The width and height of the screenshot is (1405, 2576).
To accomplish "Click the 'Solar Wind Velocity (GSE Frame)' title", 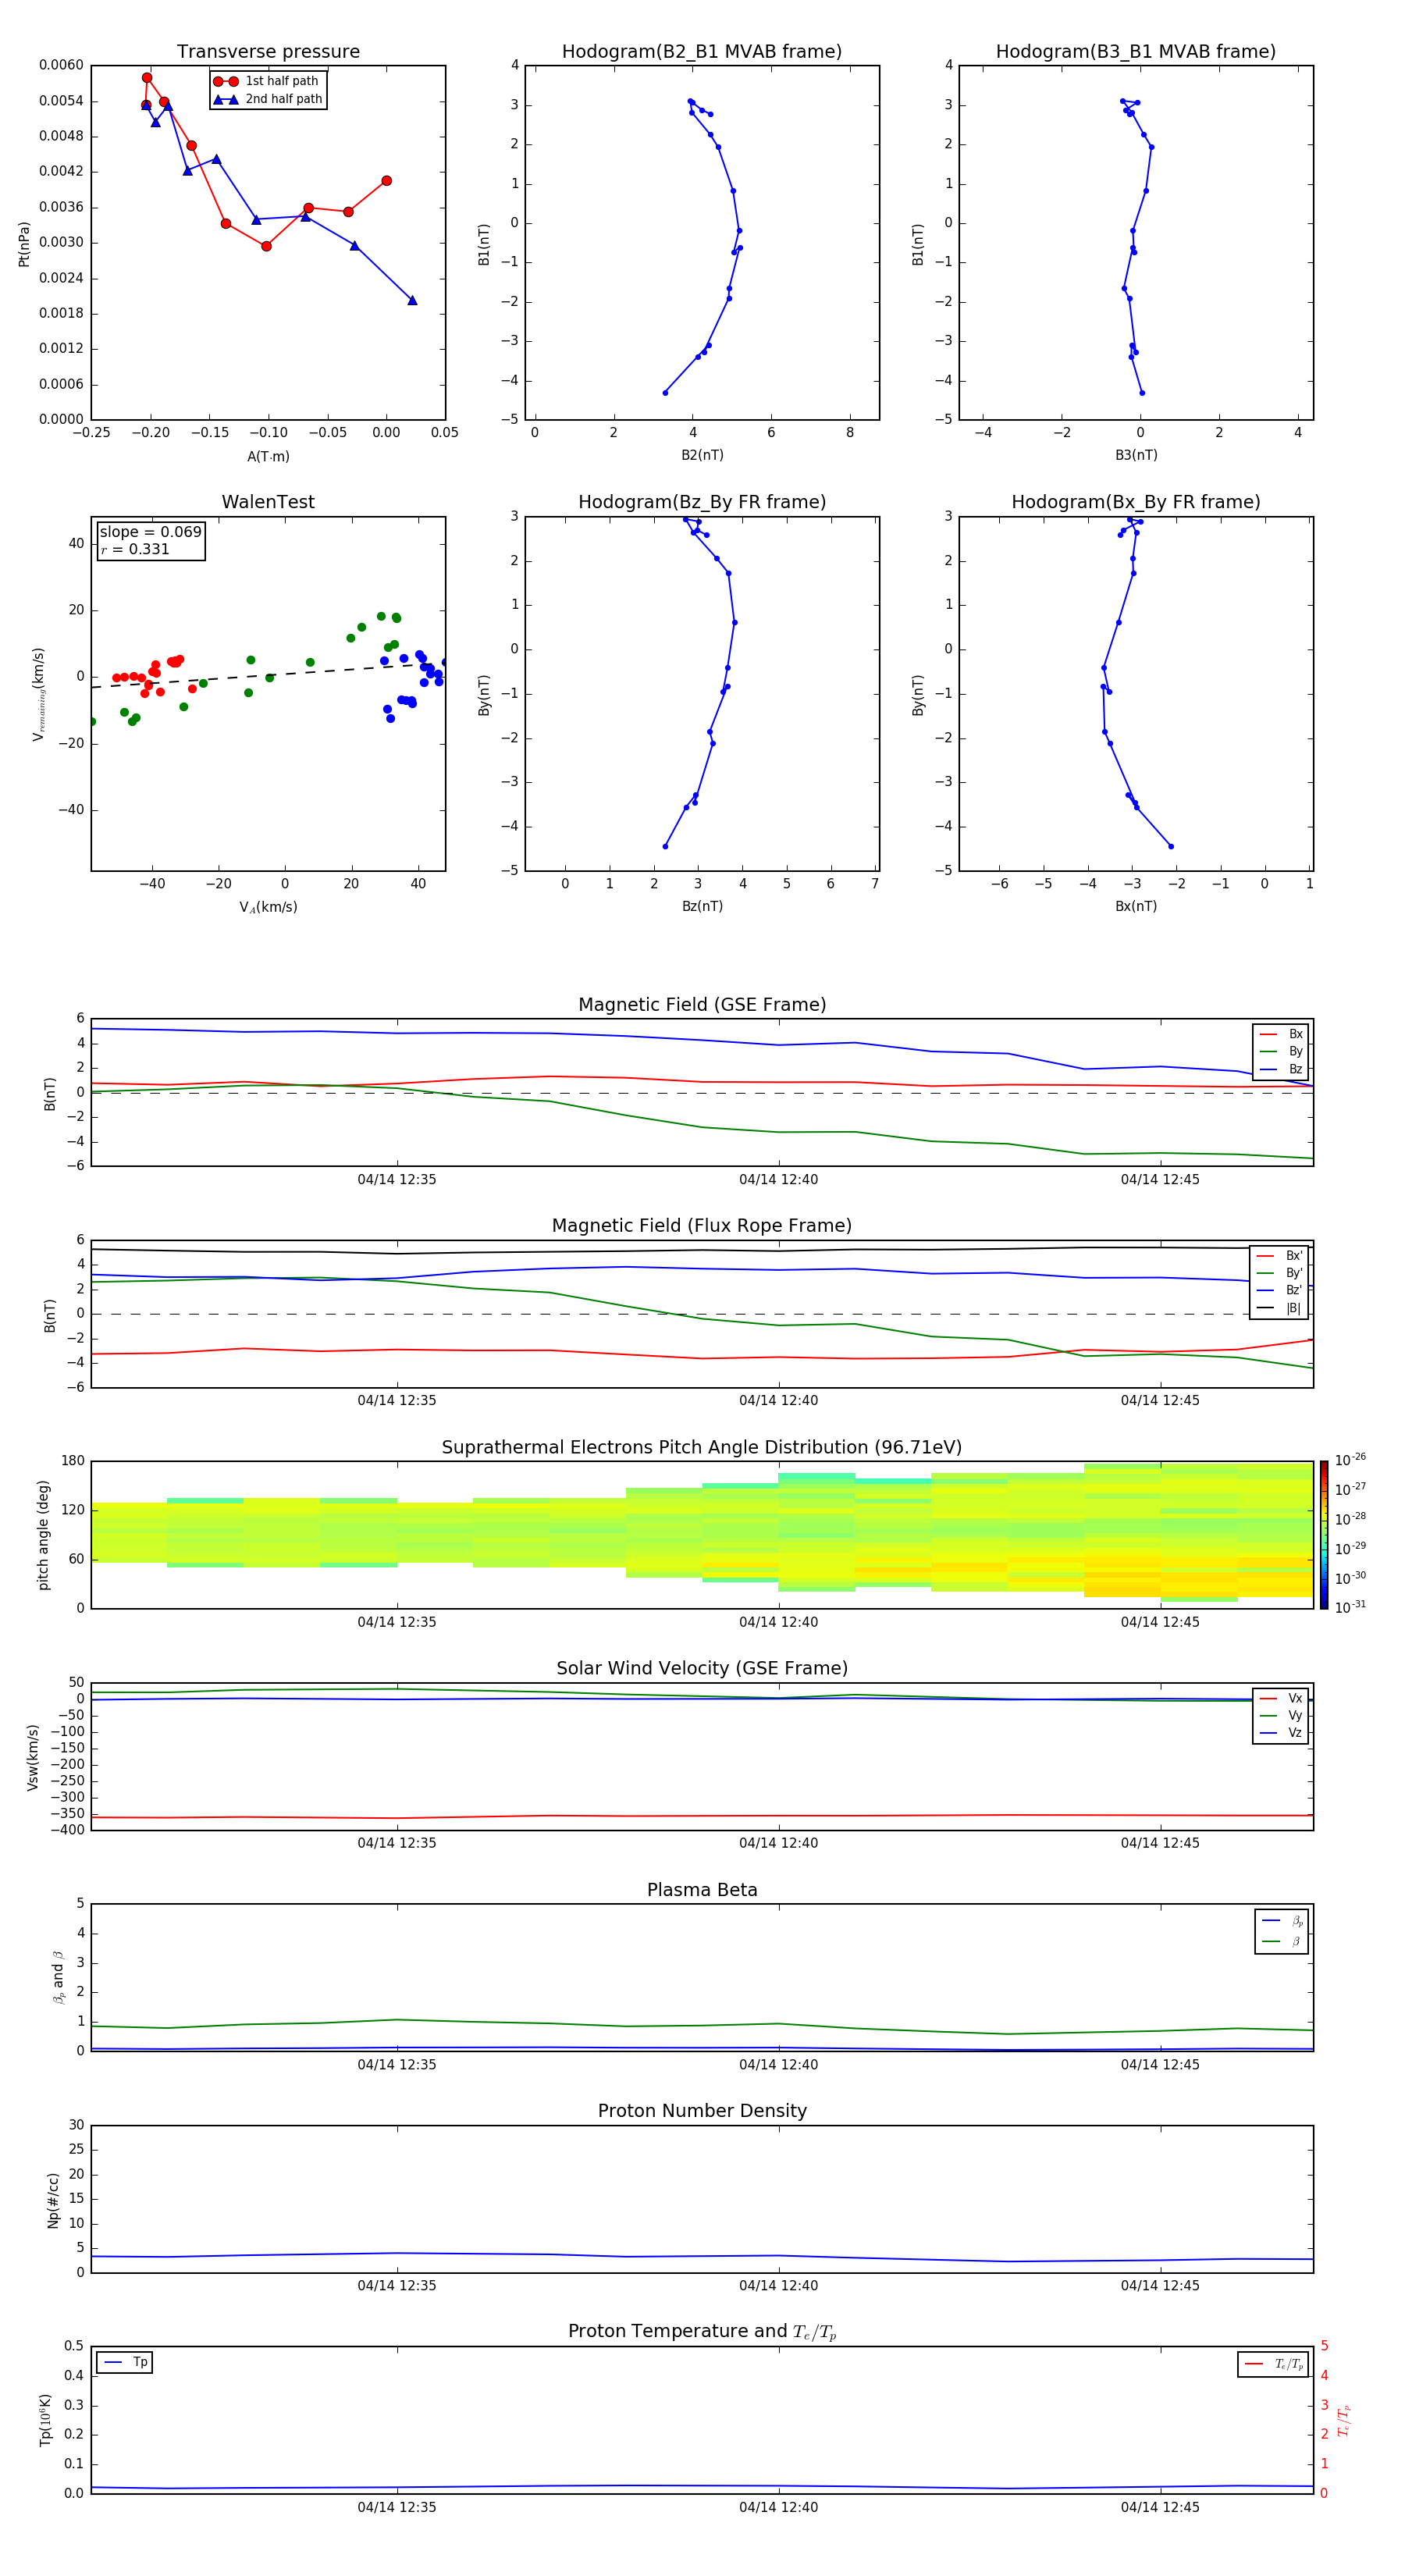I will (x=702, y=1669).
